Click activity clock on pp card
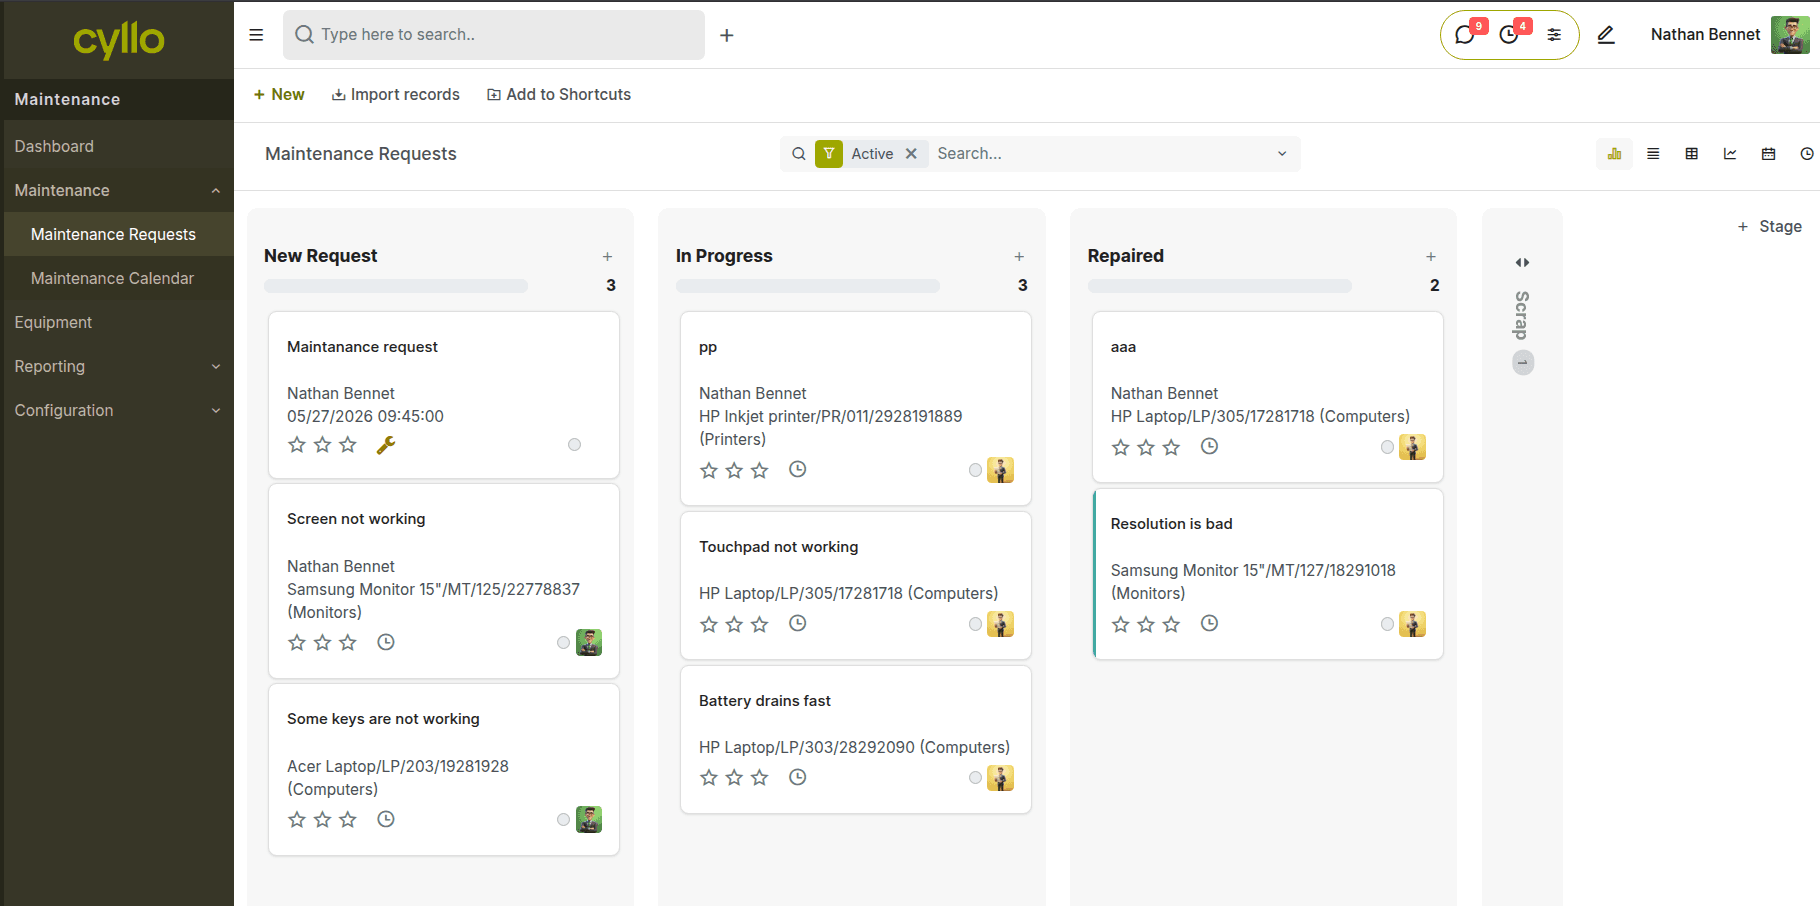Screen dimensions: 1820x906 tap(797, 469)
